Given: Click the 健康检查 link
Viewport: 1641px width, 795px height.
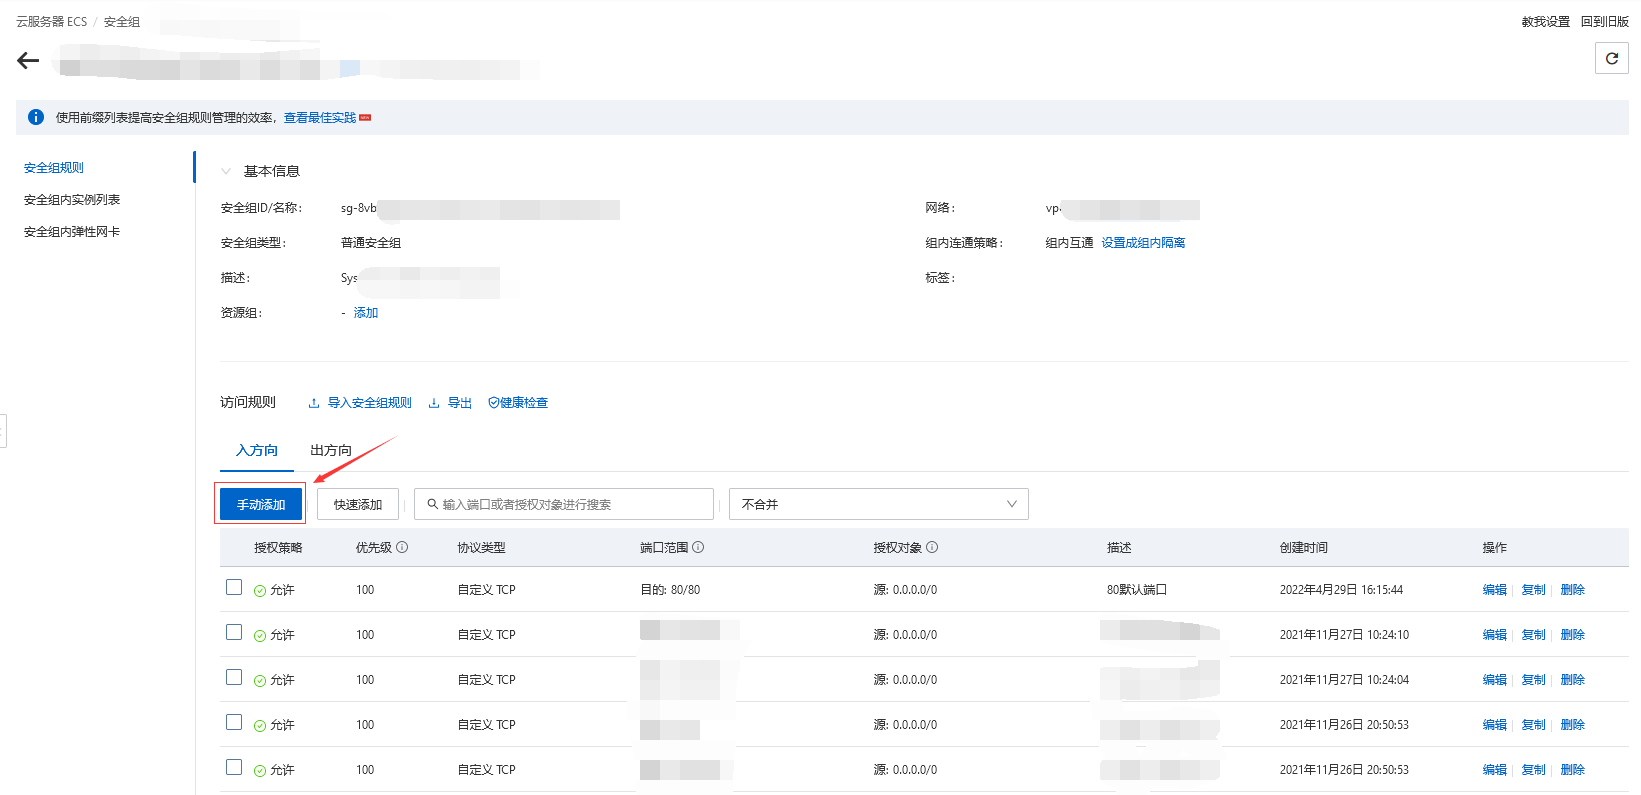Looking at the screenshot, I should 524,403.
